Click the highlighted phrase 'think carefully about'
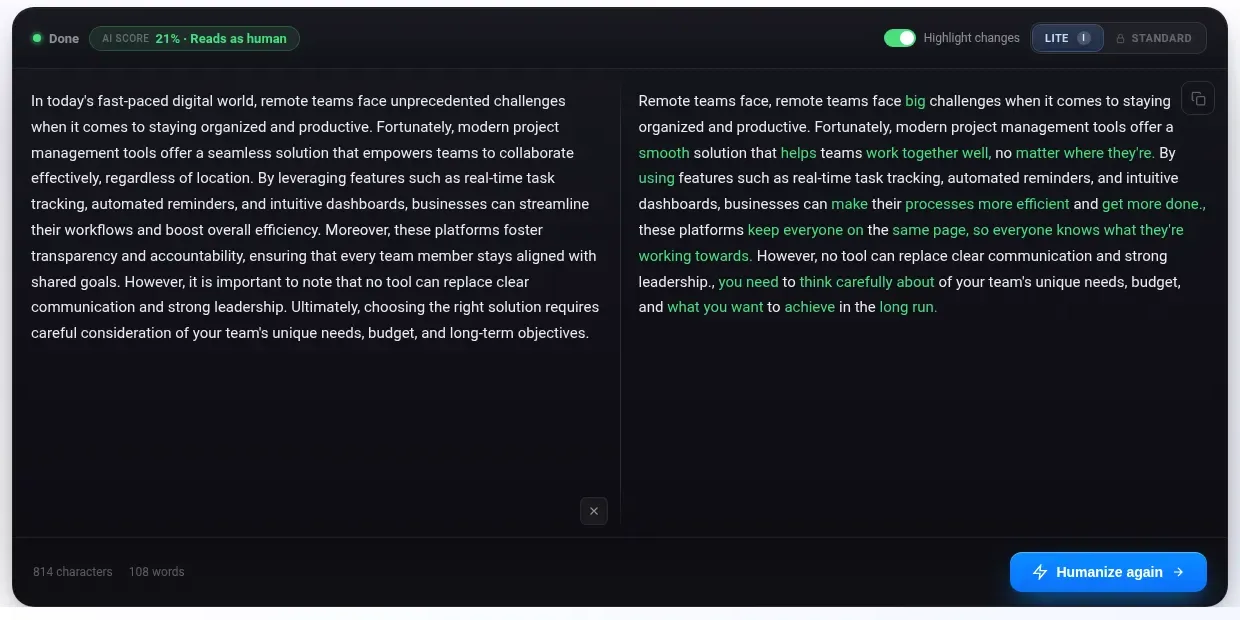 [x=867, y=282]
